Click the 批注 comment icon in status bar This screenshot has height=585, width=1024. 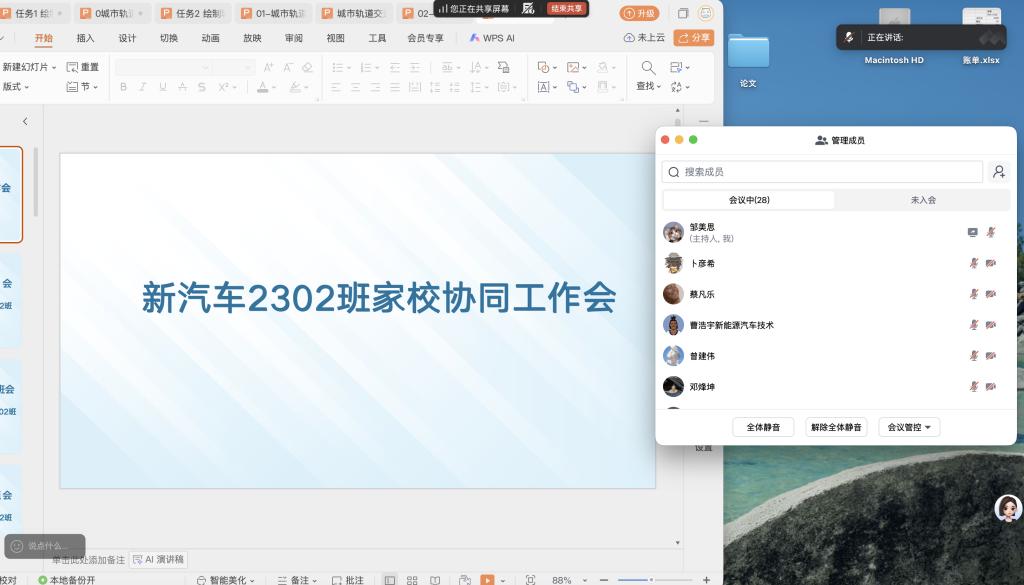(335, 579)
